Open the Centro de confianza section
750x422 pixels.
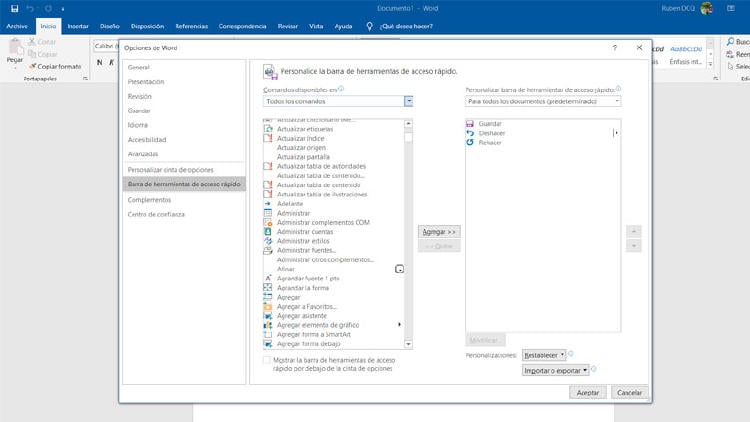(x=157, y=214)
